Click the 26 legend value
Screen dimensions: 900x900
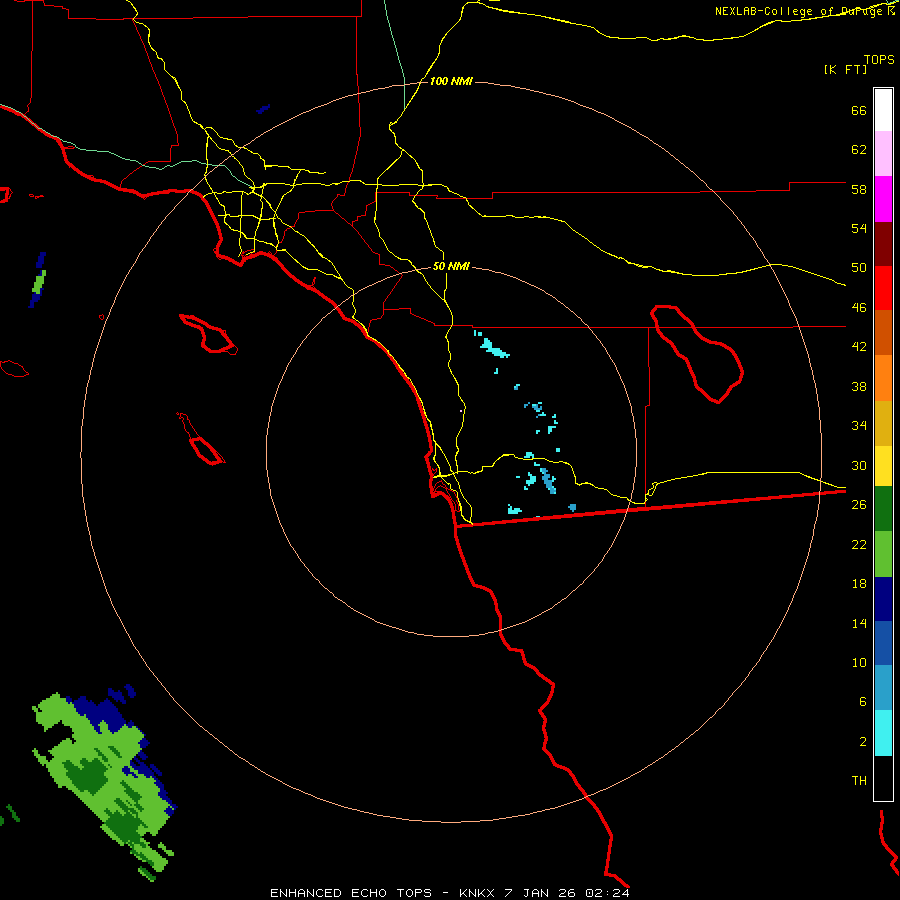click(859, 505)
